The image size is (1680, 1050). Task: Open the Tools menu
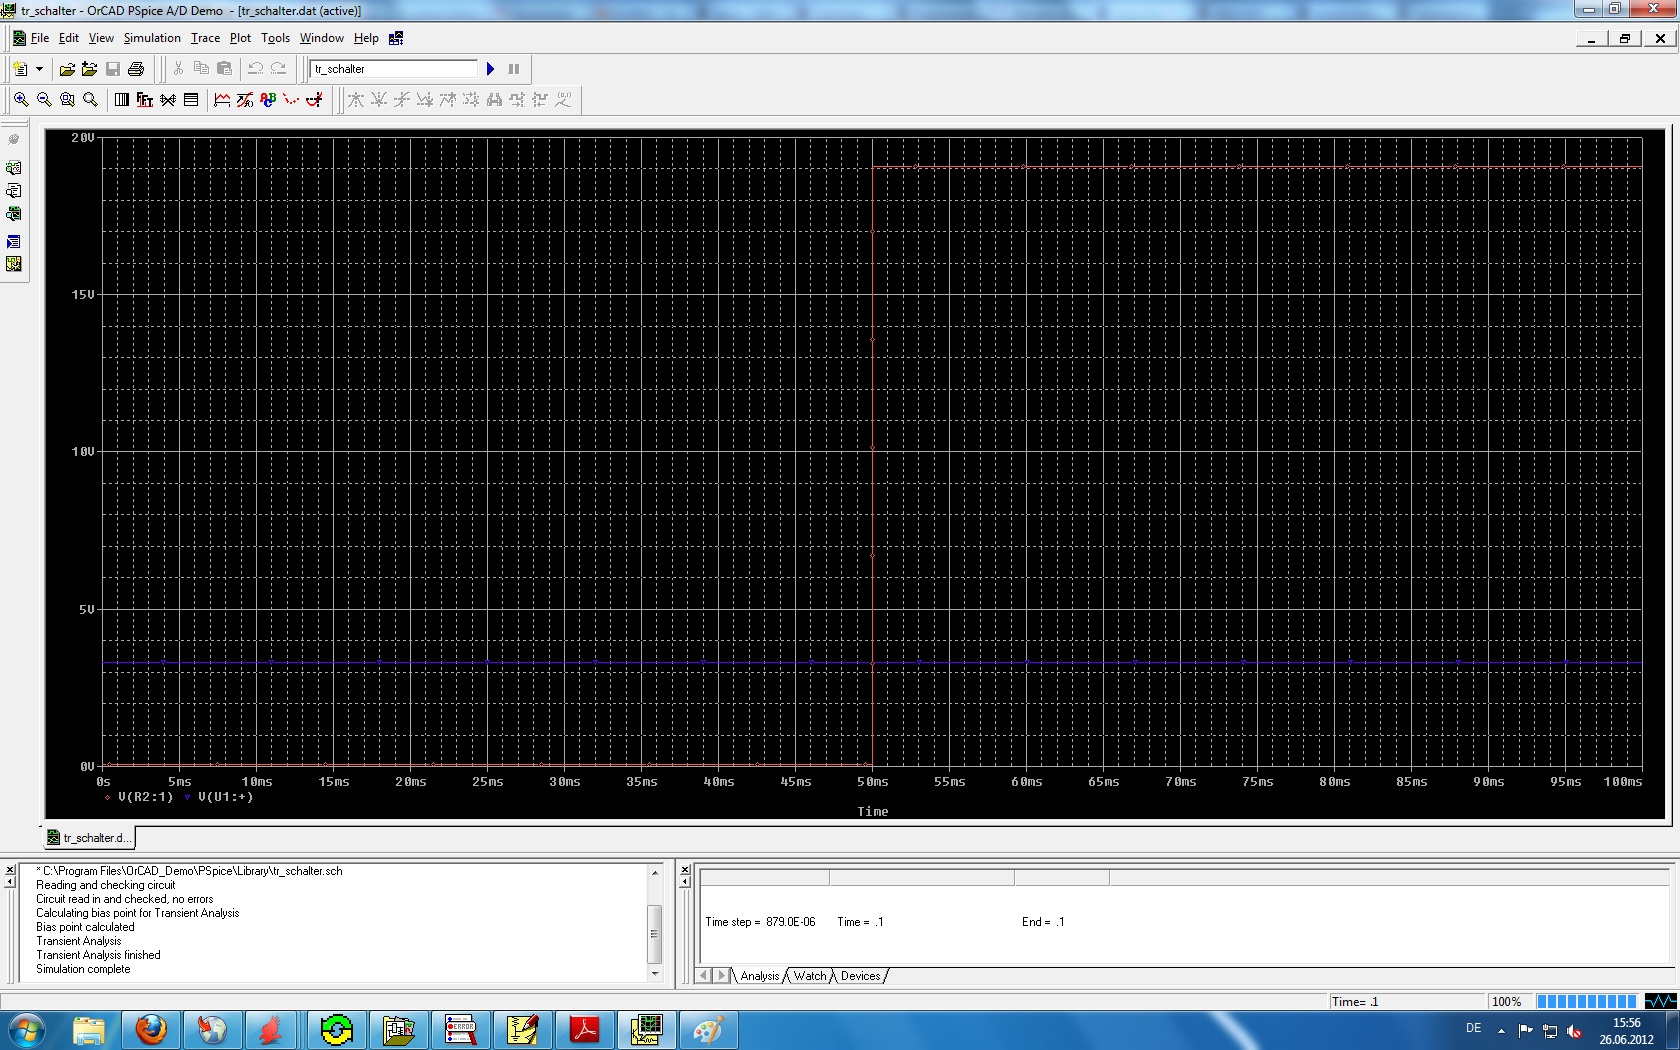point(275,38)
